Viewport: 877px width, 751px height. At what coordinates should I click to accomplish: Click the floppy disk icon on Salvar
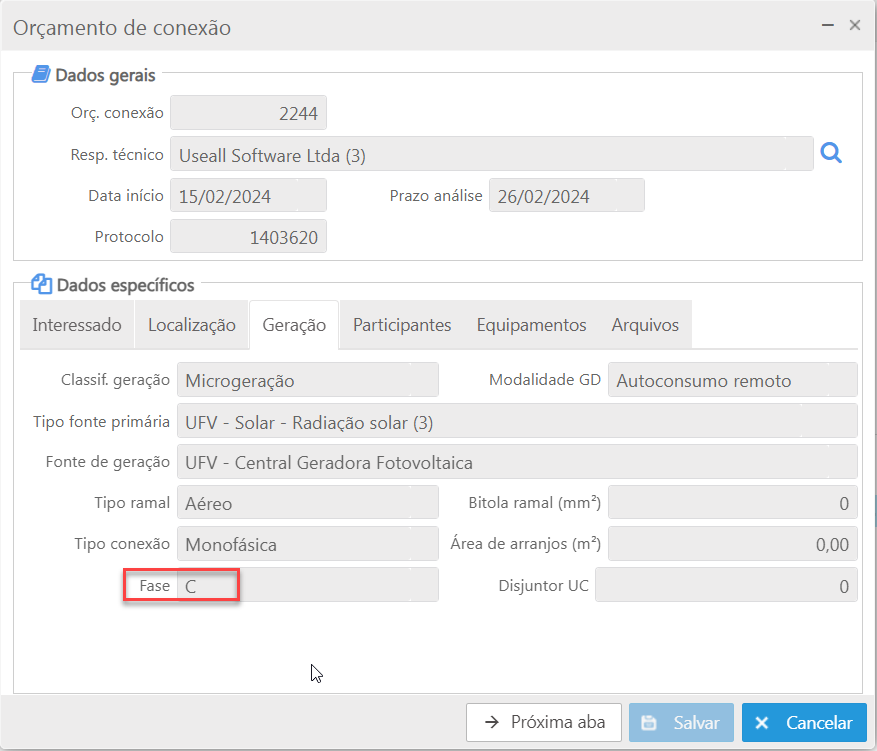[x=649, y=722]
